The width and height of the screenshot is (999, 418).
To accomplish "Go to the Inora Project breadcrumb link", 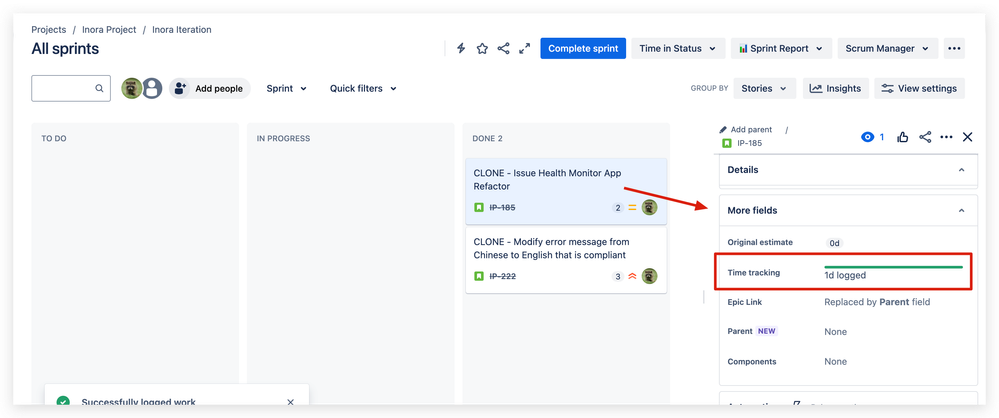I will [x=109, y=30].
